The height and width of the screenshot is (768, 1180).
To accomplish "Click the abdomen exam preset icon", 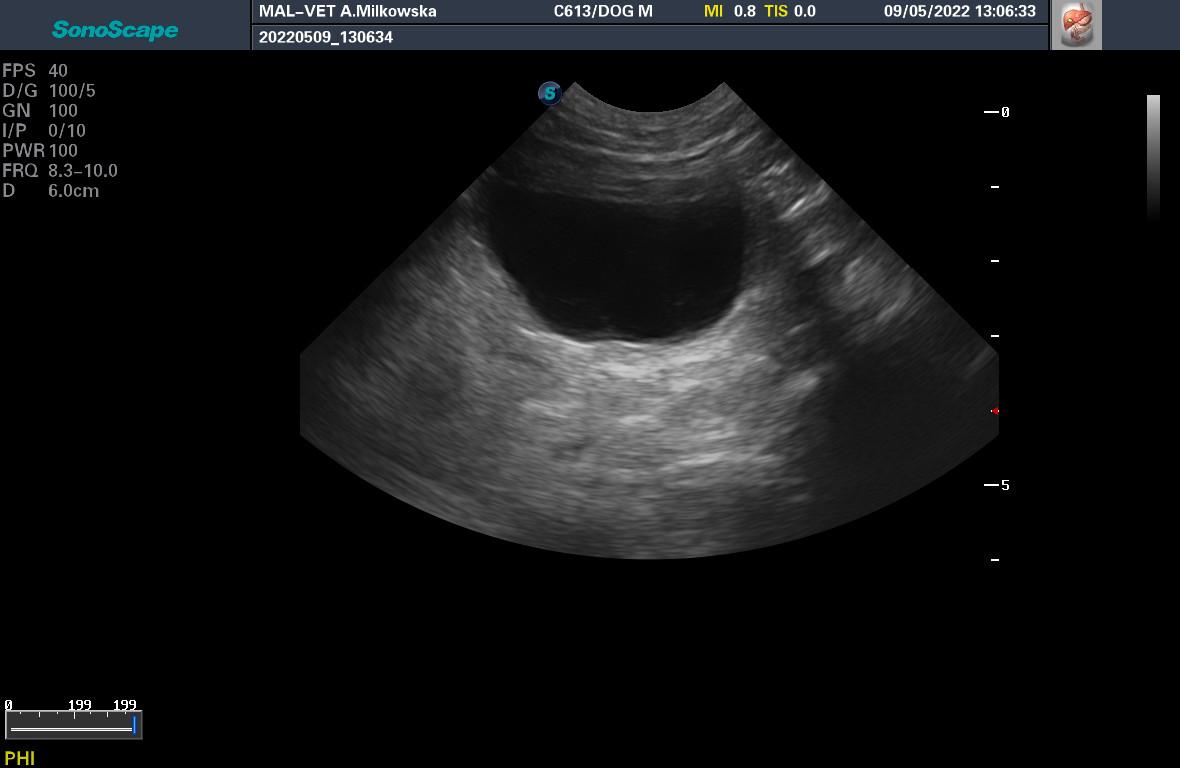I will [1077, 25].
